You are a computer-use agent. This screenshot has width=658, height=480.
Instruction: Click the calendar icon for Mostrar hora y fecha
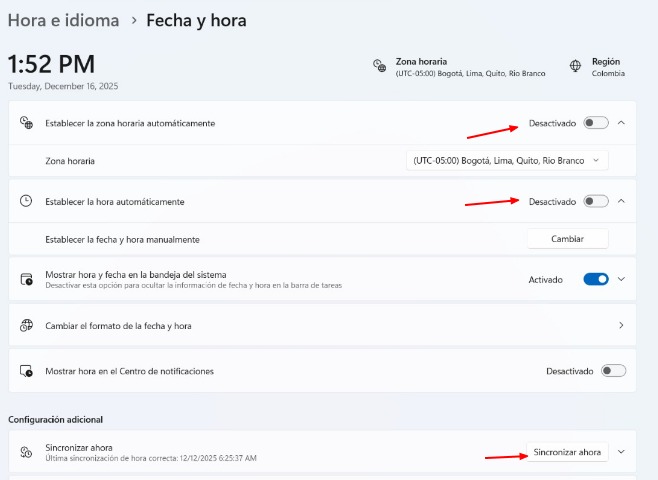(27, 279)
